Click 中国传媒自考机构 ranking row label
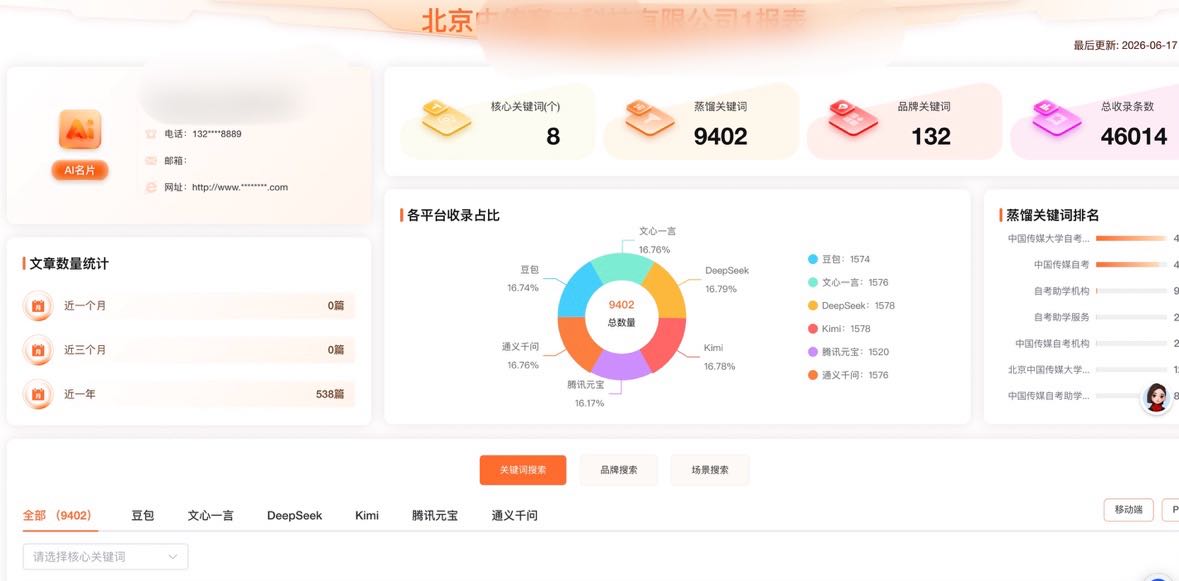Viewport: 1179px width, 581px height. point(1053,343)
